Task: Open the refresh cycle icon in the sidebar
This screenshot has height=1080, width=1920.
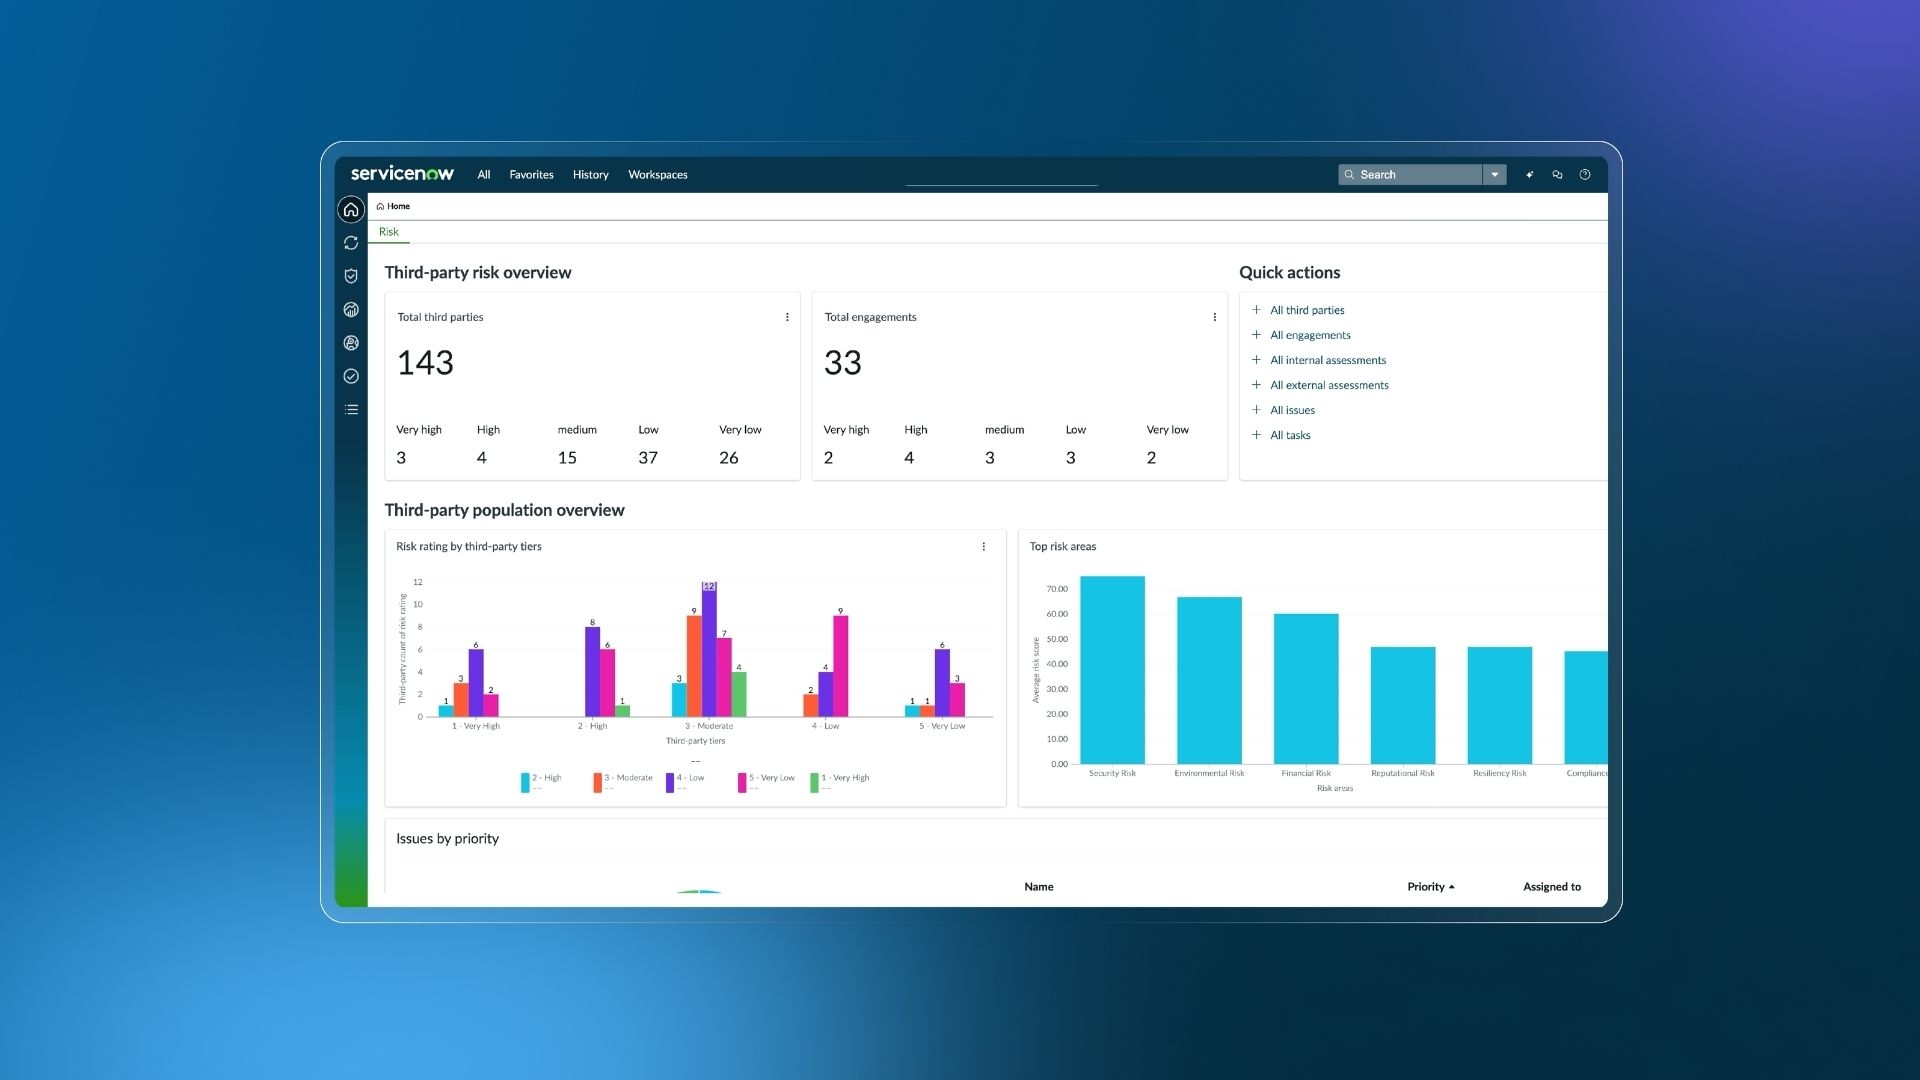Action: [x=351, y=243]
